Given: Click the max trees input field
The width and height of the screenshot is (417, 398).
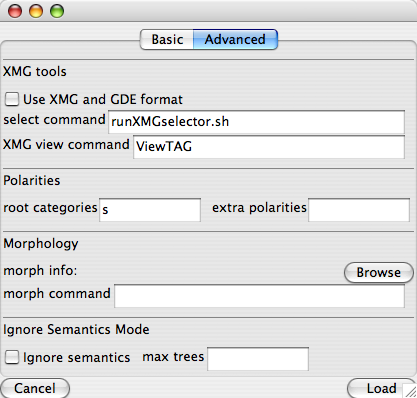Looking at the screenshot, I should click(x=258, y=359).
